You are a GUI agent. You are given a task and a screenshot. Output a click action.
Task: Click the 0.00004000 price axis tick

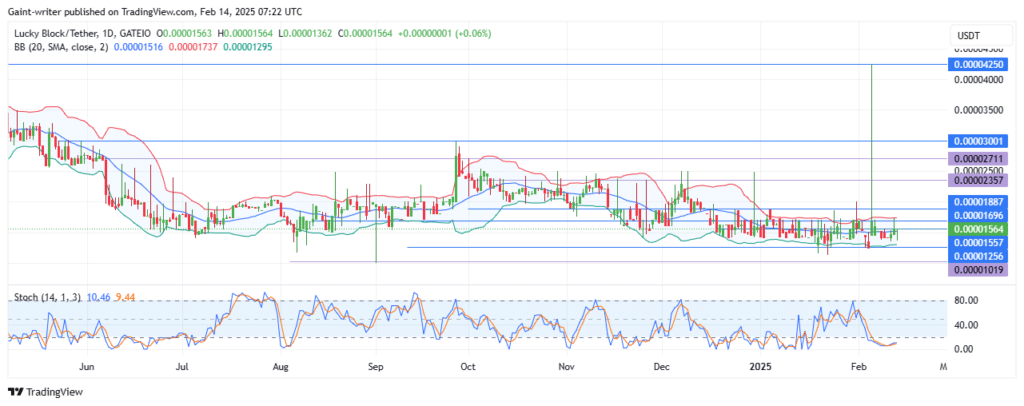pyautogui.click(x=978, y=80)
